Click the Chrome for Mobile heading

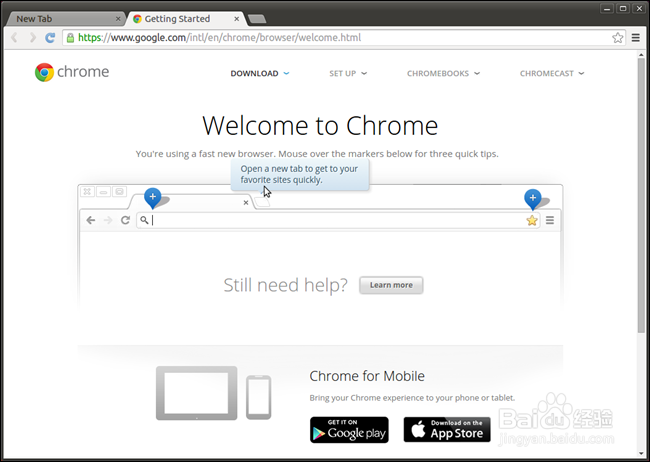pyautogui.click(x=367, y=376)
